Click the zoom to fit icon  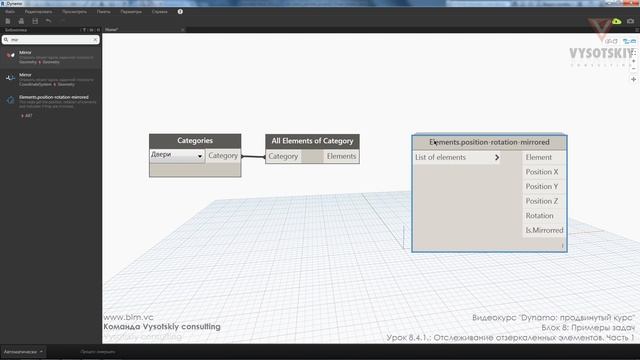click(633, 53)
